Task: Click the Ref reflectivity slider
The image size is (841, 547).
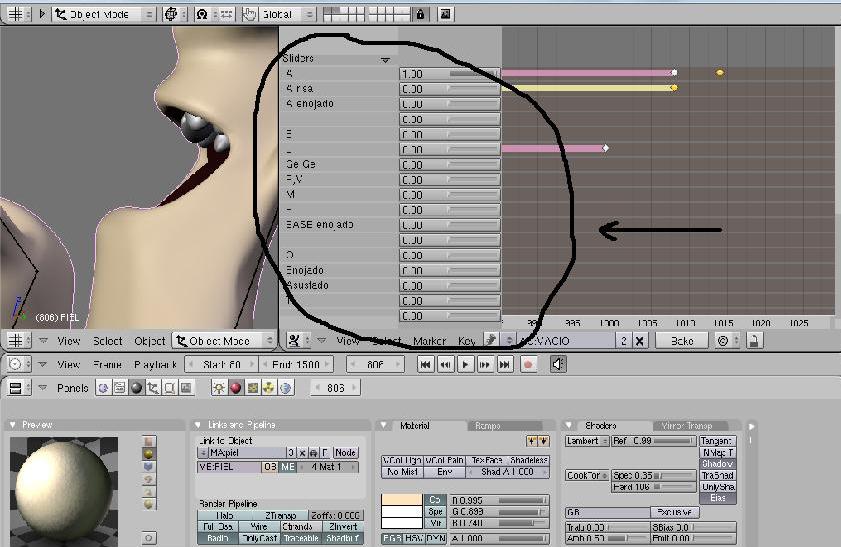Action: 654,441
